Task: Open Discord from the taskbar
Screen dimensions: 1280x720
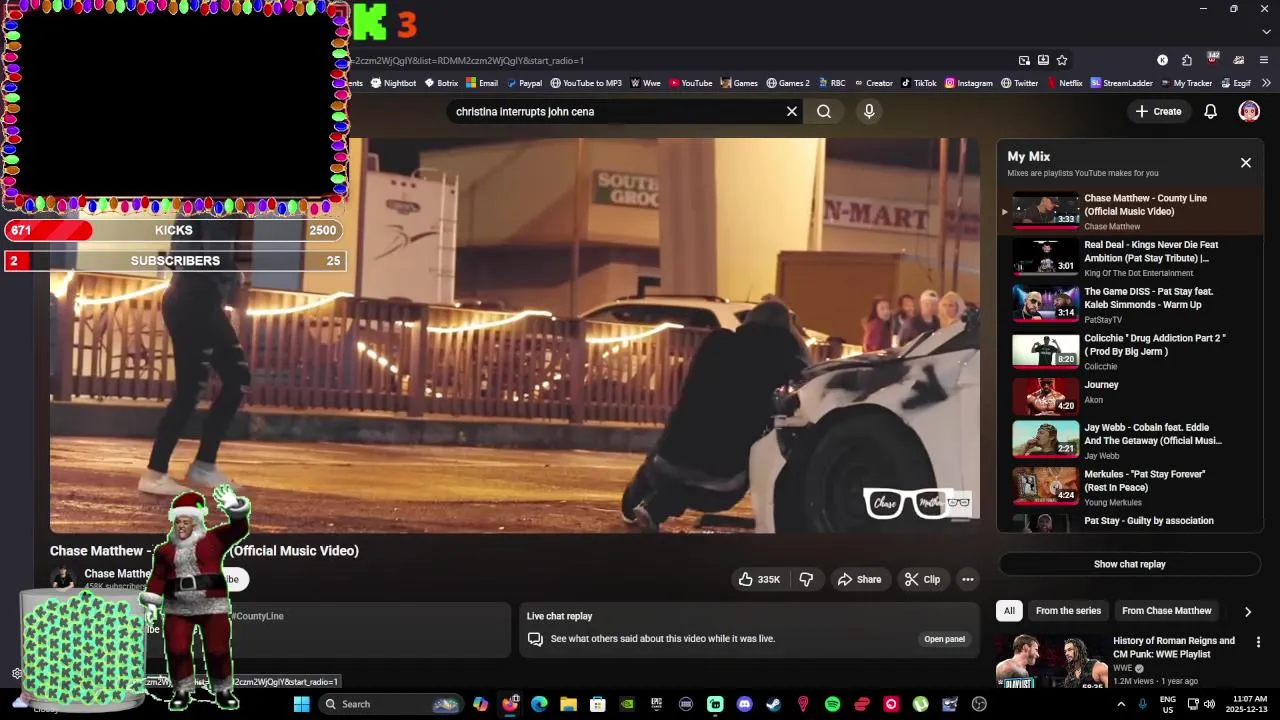Action: pos(744,704)
